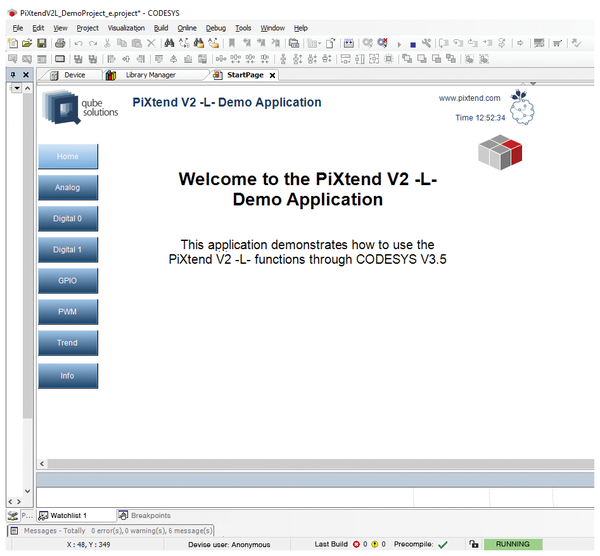Close the StartPage tab

[272, 76]
